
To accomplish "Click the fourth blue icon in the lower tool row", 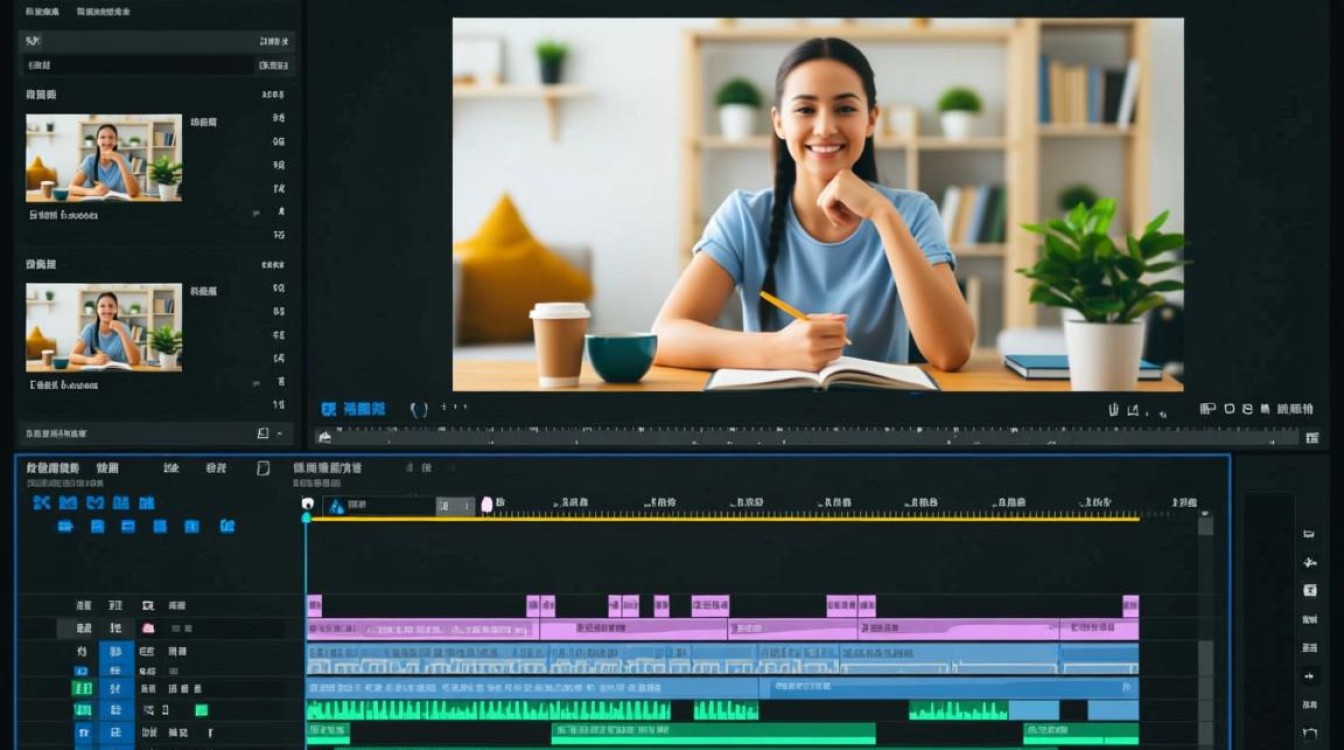I will click(x=160, y=526).
